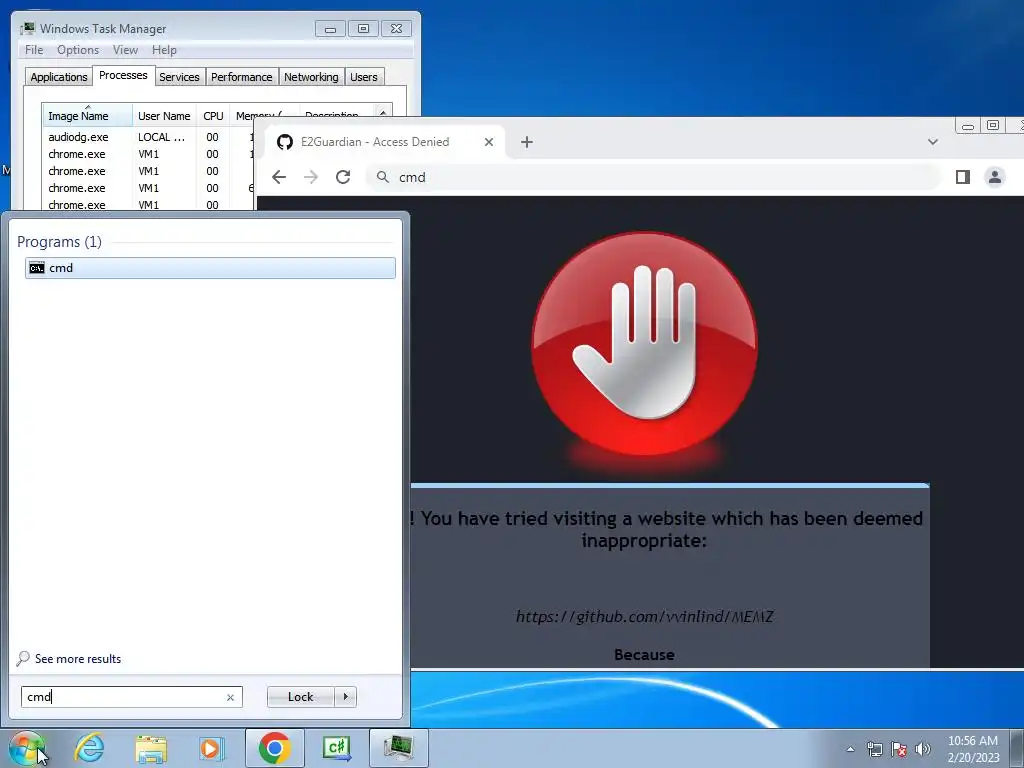Click the red stop hand image
This screenshot has width=1024, height=768.
(x=645, y=344)
